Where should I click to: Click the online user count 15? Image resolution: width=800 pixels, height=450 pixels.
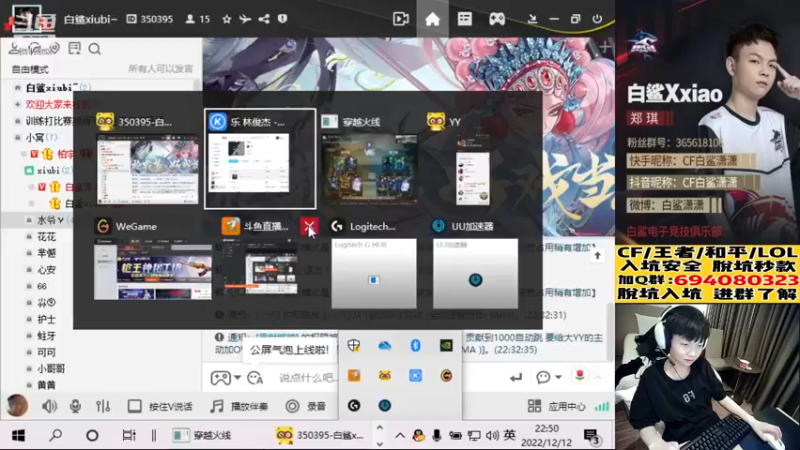[x=198, y=19]
